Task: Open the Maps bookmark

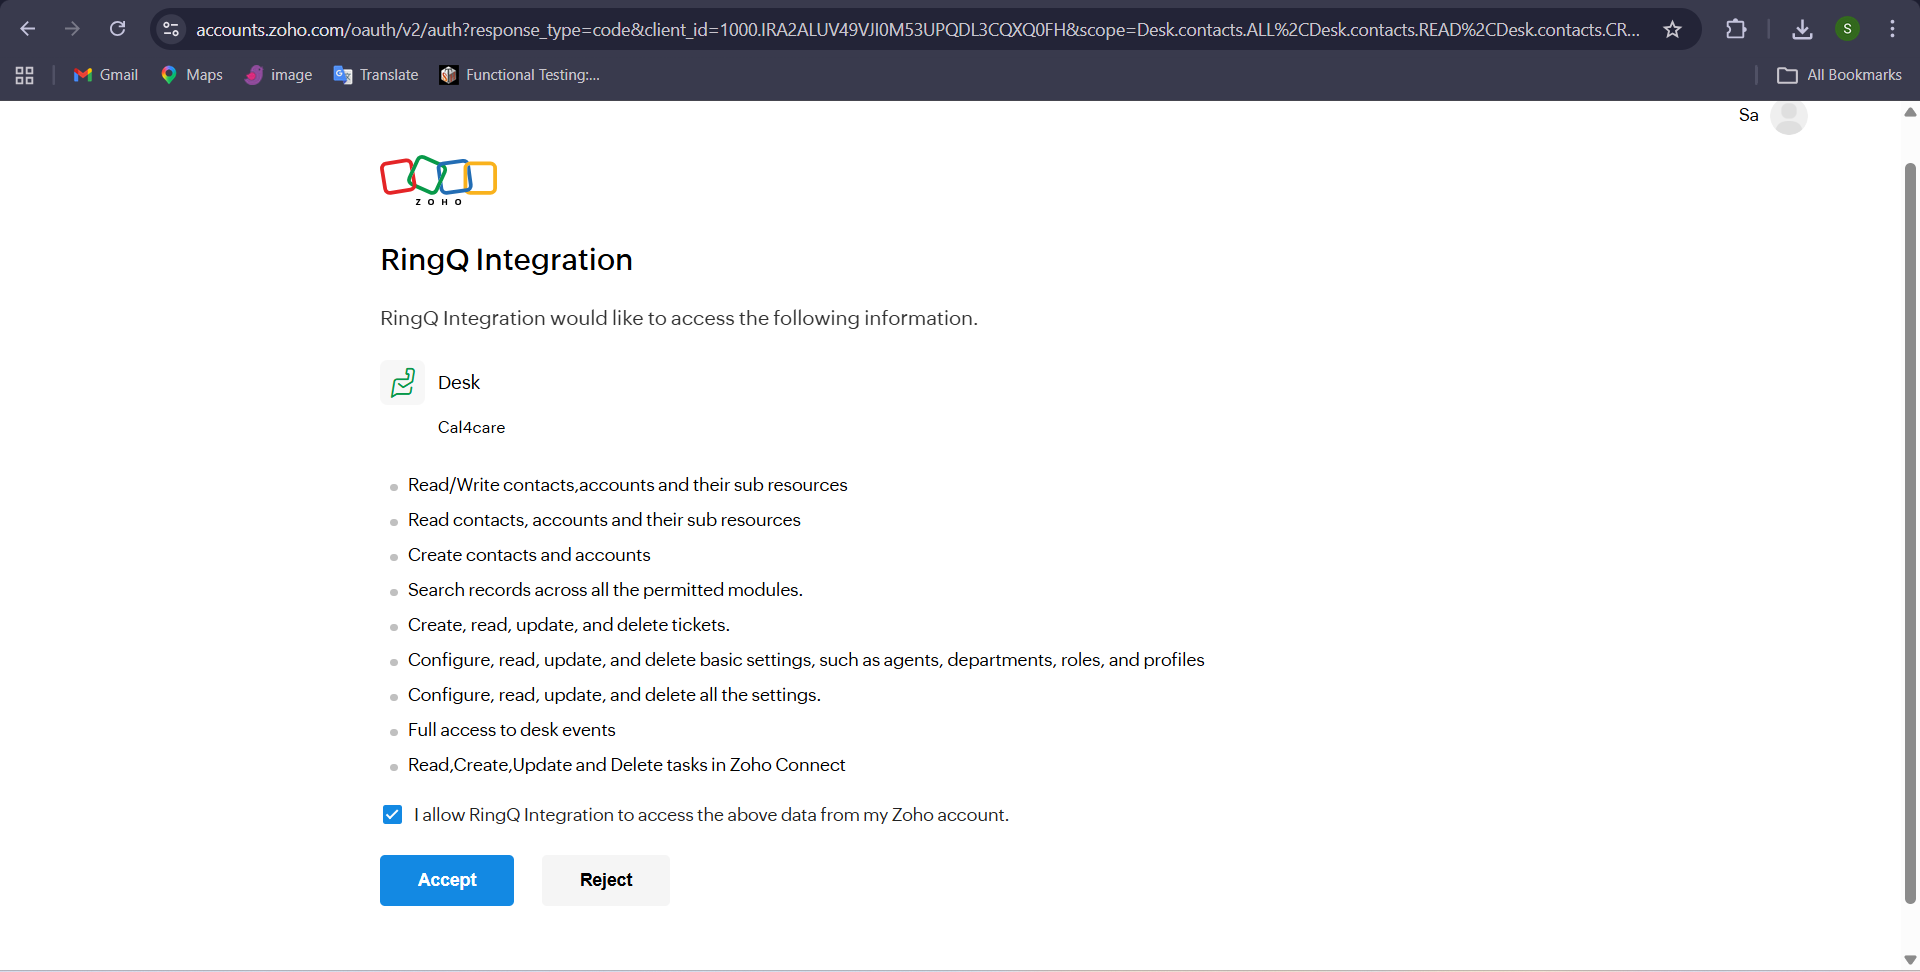Action: tap(191, 75)
